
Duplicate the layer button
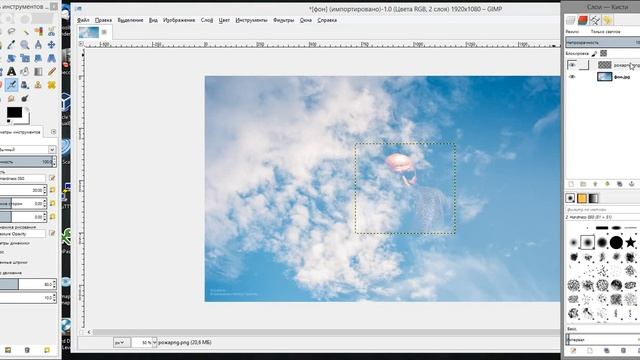click(619, 184)
